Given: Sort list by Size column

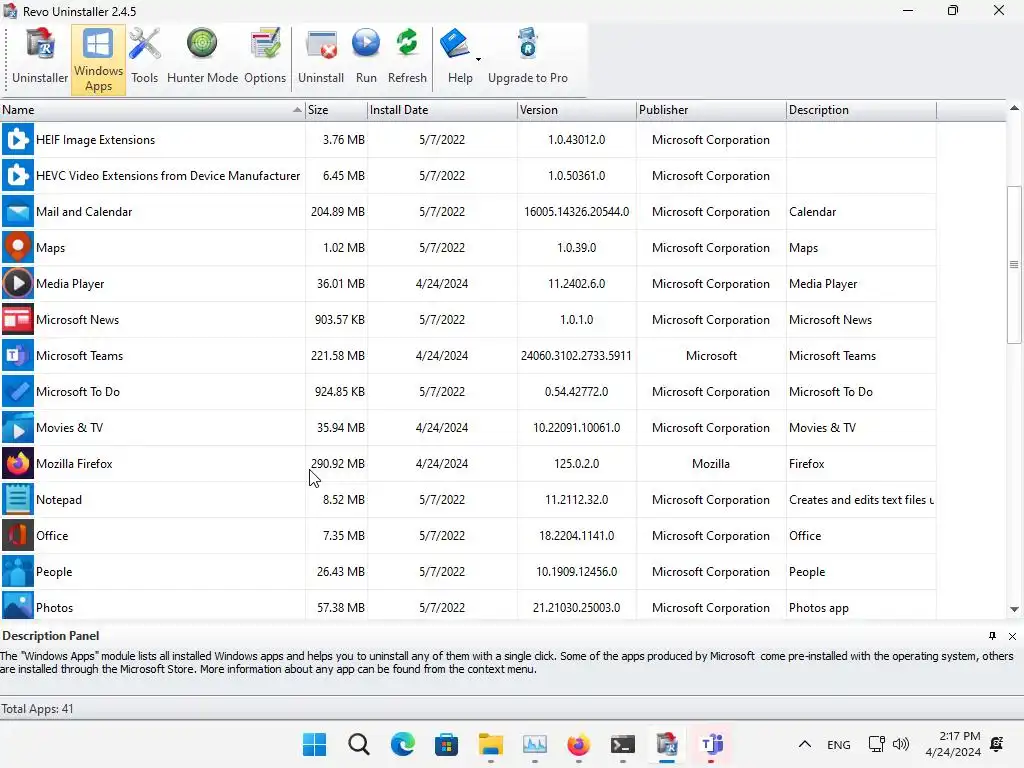Looking at the screenshot, I should [x=336, y=110].
